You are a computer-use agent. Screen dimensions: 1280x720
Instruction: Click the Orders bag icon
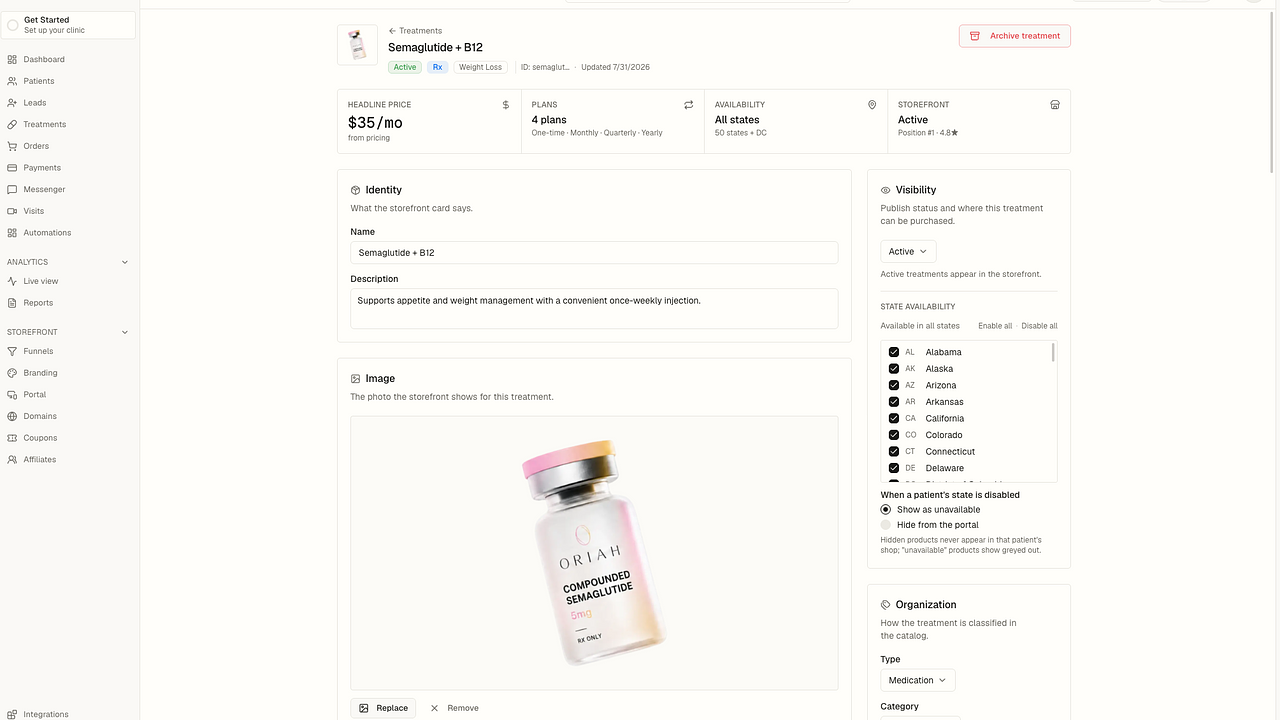[x=12, y=146]
